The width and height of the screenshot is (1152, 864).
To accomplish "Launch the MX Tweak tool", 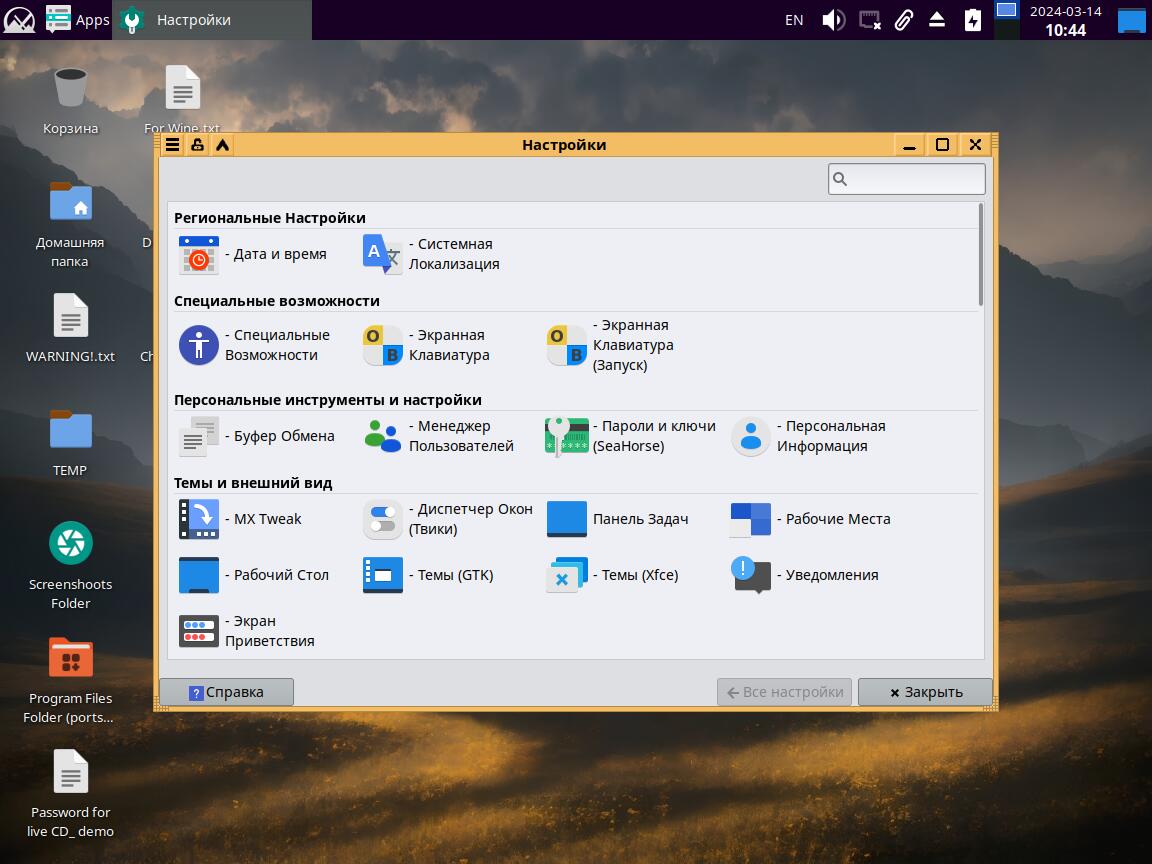I will pos(198,520).
